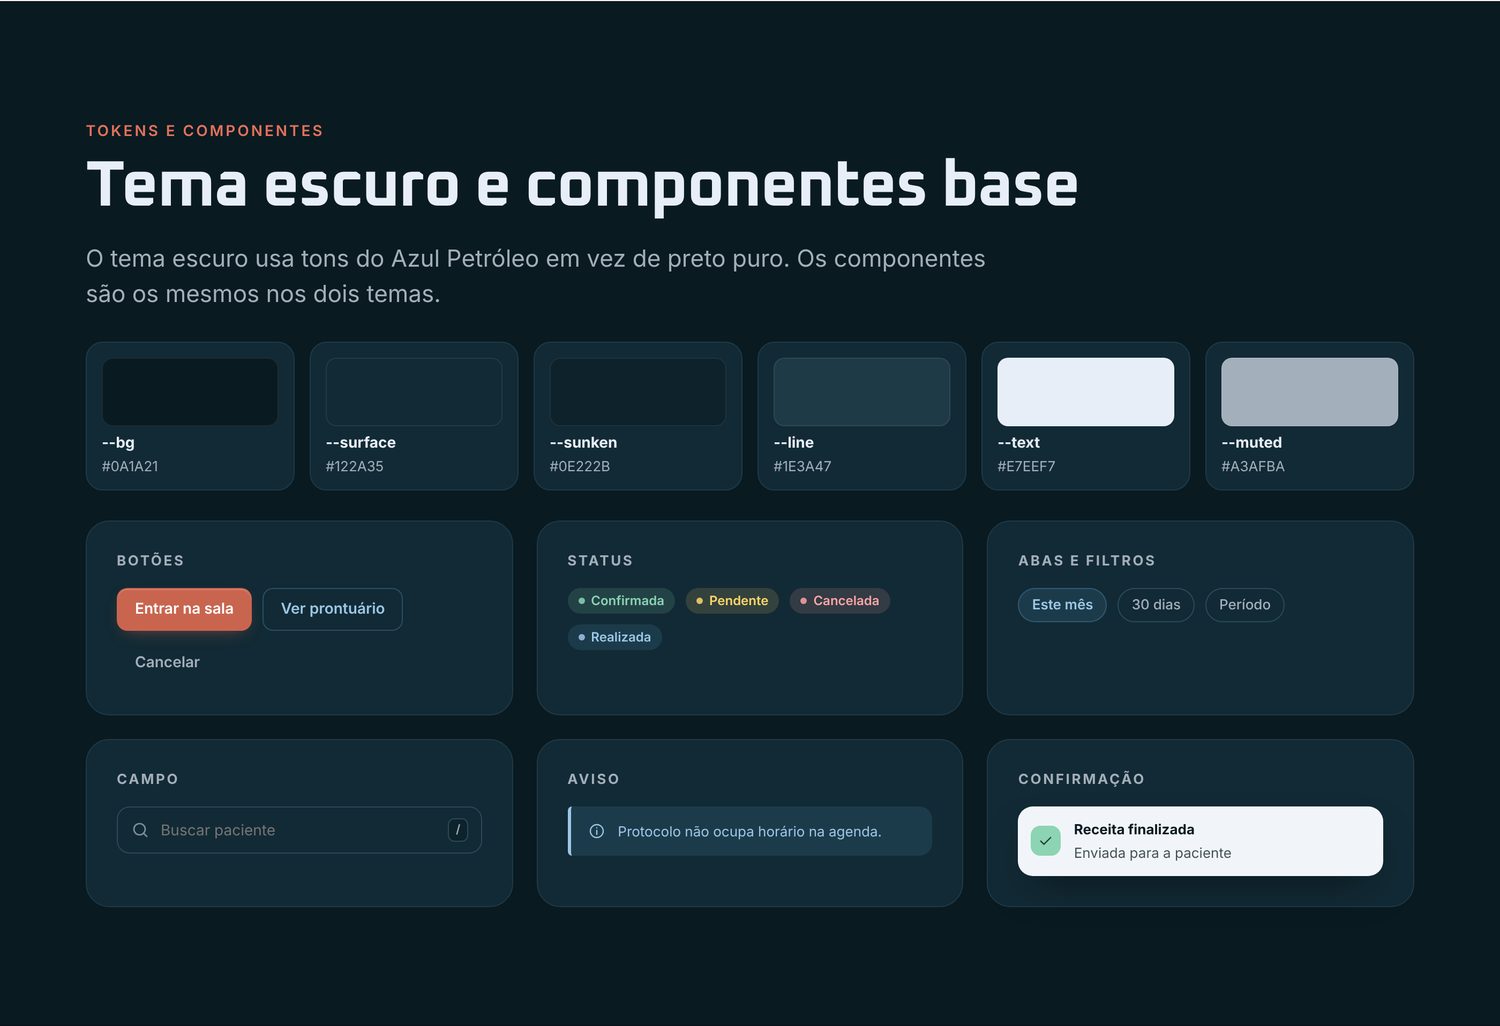
Task: Click the Protocolo não ocupa horário notice
Action: click(x=750, y=831)
